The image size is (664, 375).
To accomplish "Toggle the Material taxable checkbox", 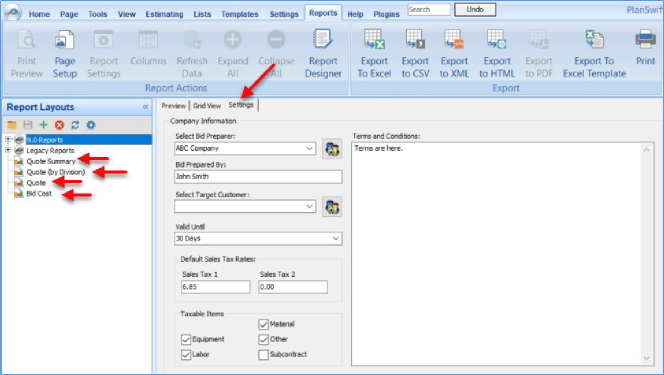I will (263, 324).
